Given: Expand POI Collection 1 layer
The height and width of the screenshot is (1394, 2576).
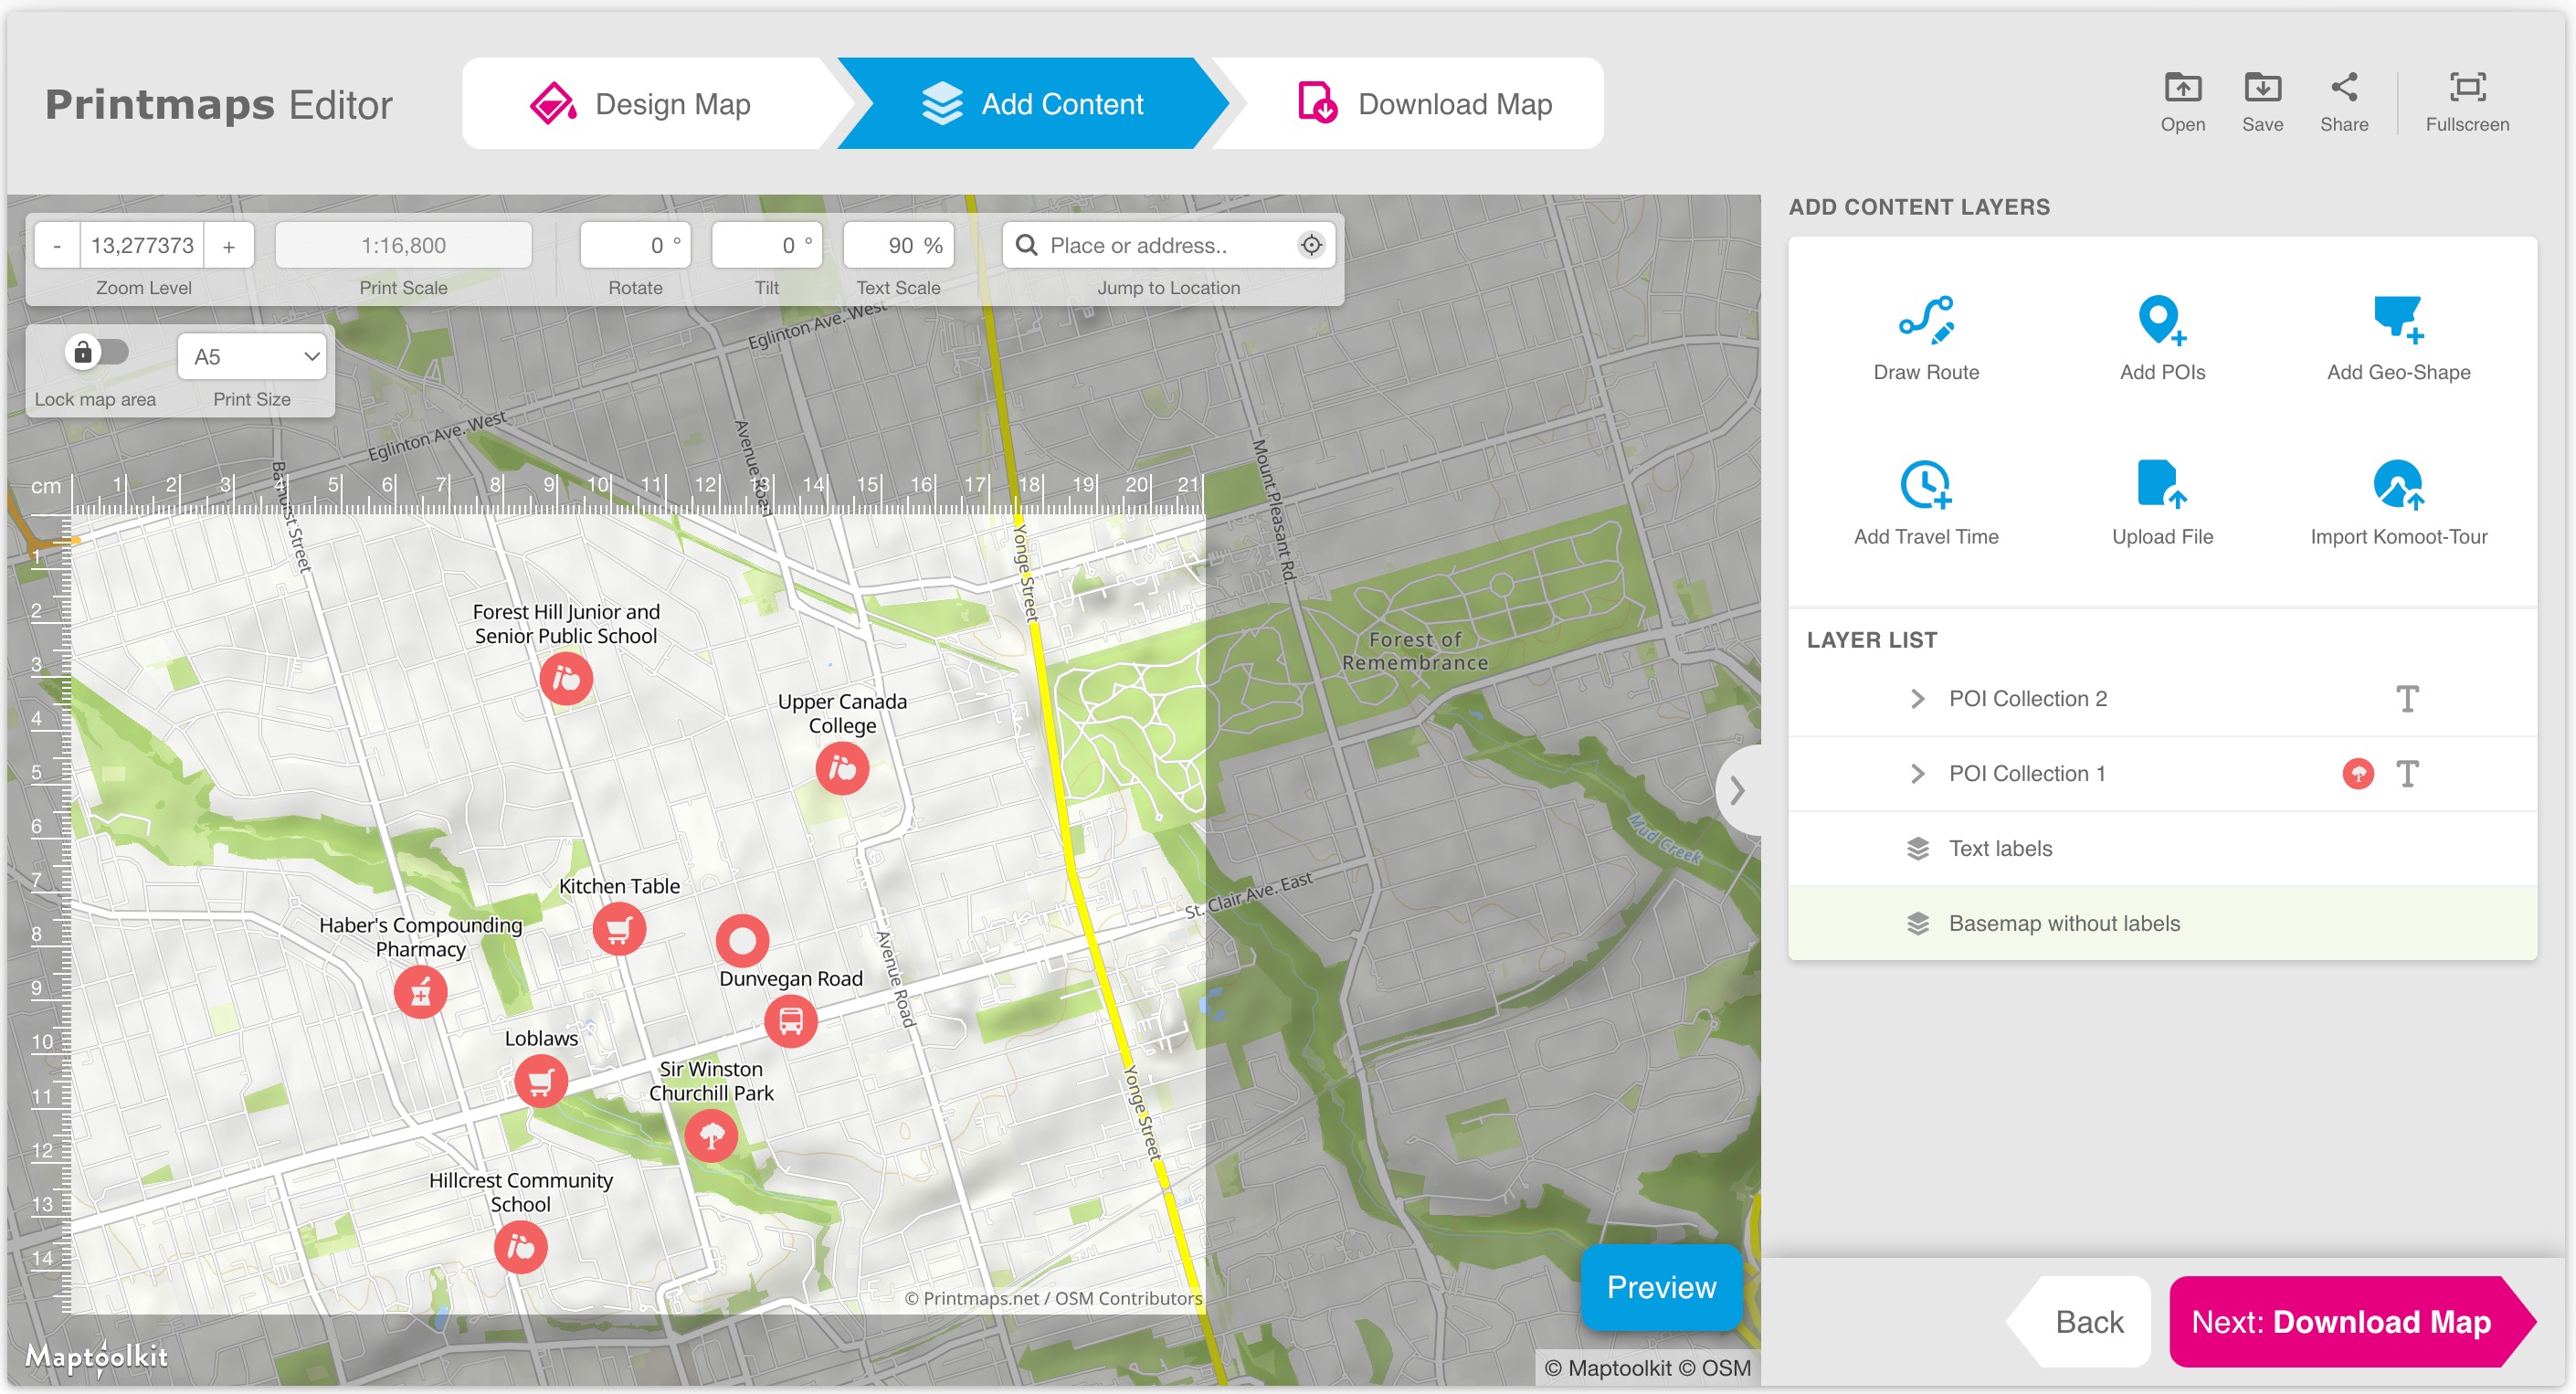Looking at the screenshot, I should click(1916, 773).
